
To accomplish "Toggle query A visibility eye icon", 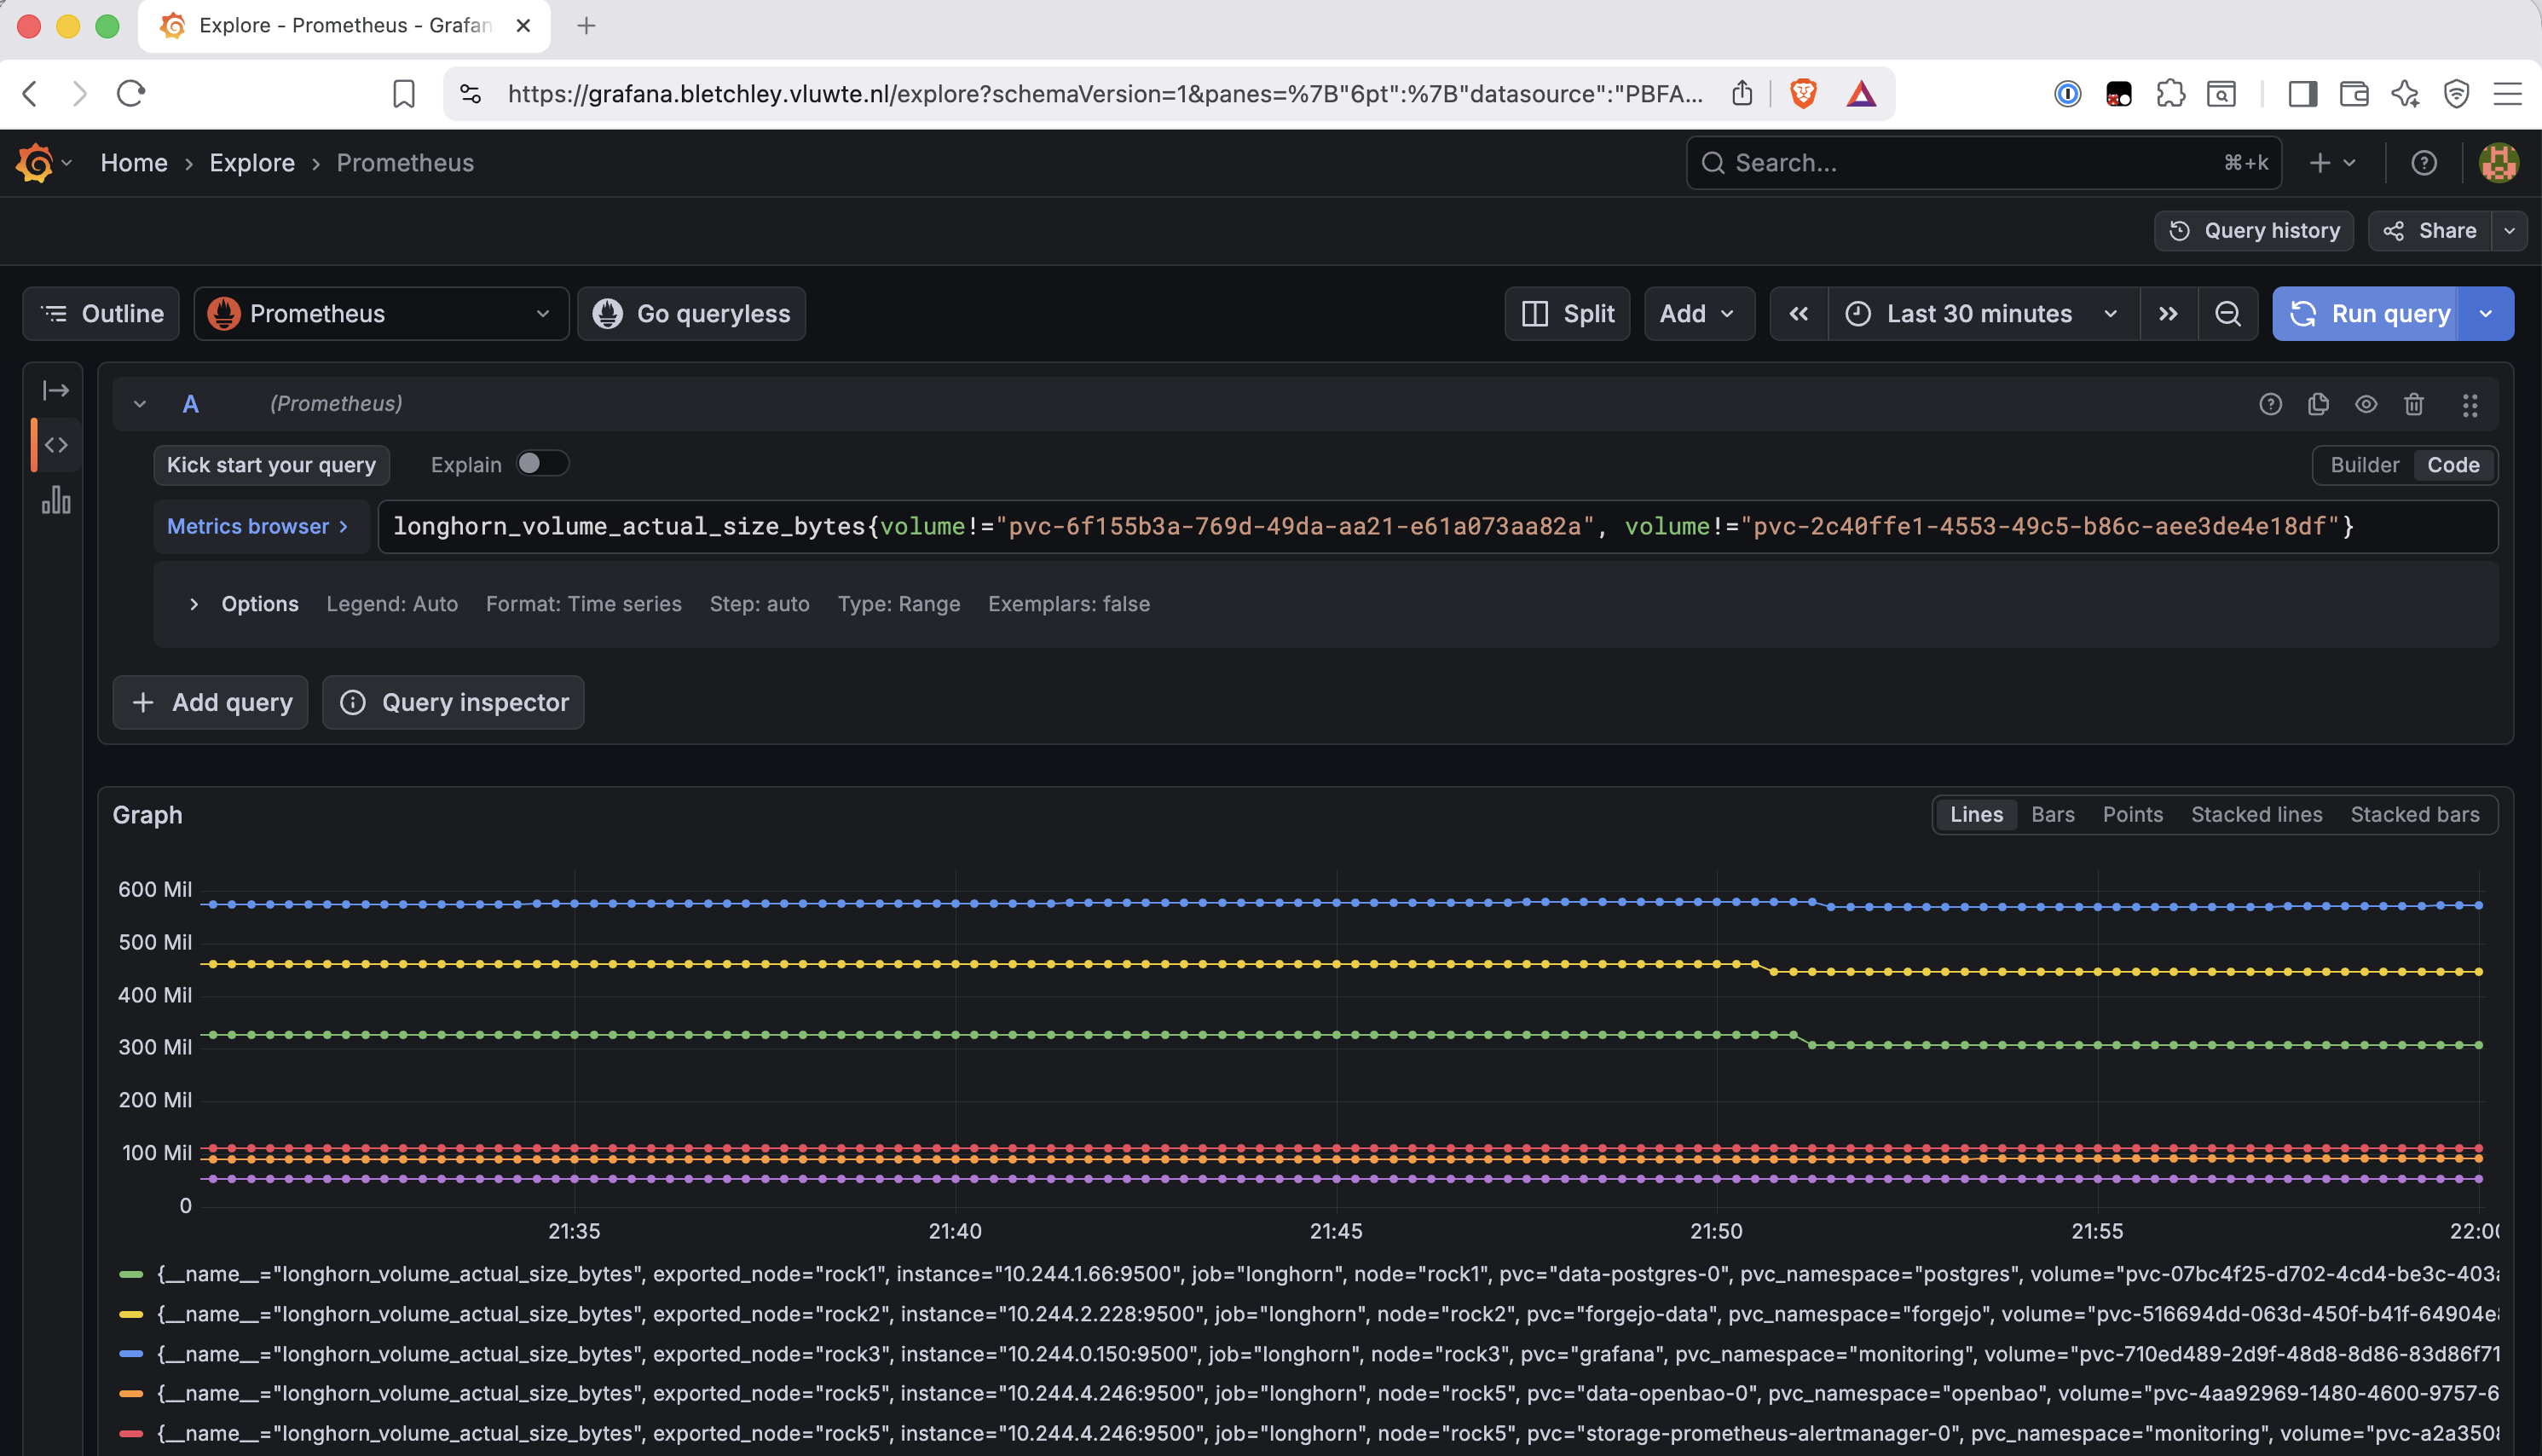I will pyautogui.click(x=2366, y=404).
